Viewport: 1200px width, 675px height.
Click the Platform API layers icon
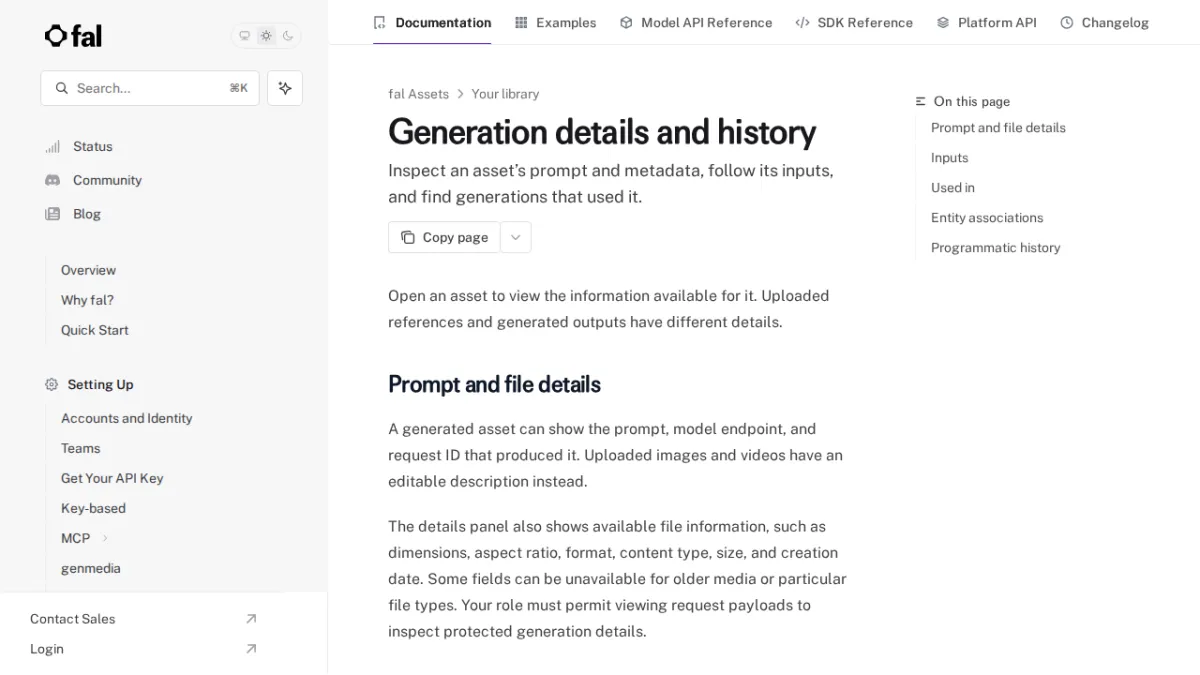pos(943,22)
